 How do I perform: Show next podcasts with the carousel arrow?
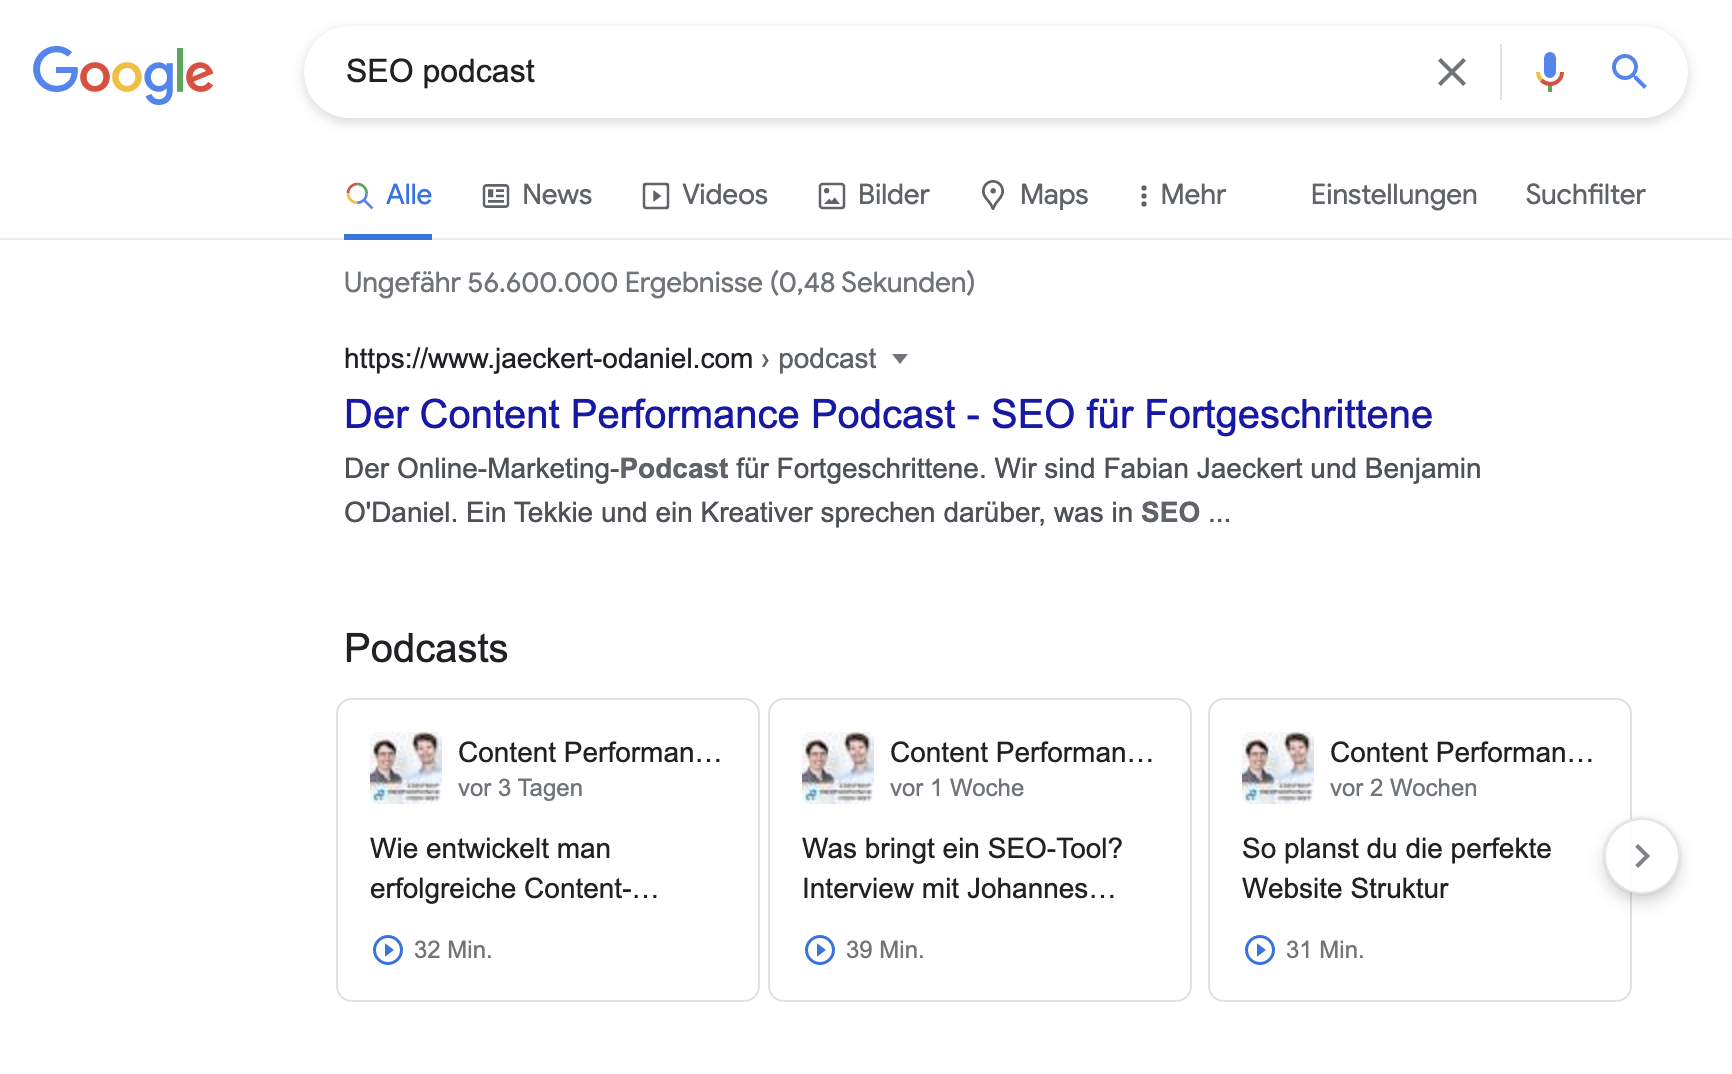[x=1641, y=856]
